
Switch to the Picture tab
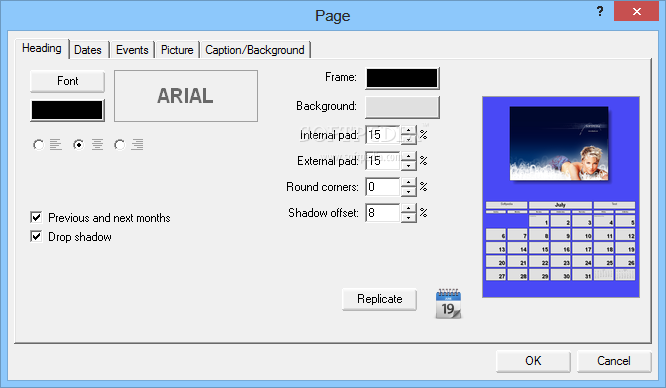(177, 50)
